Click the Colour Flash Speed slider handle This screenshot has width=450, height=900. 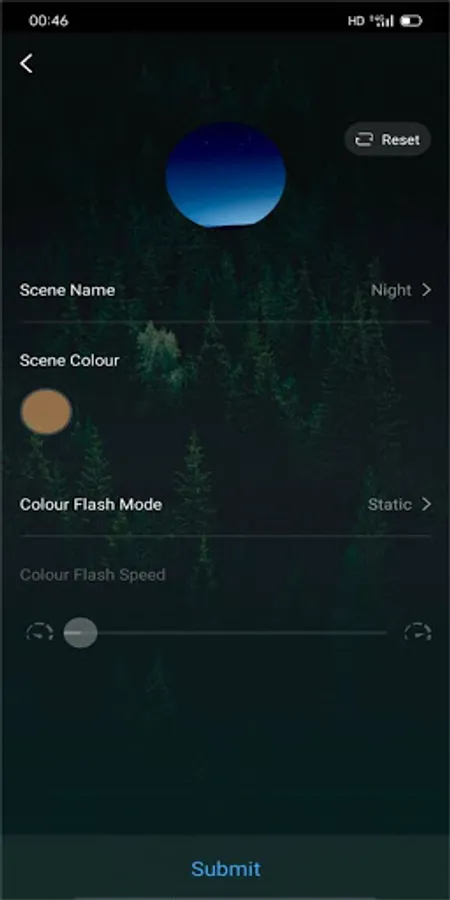tap(80, 633)
